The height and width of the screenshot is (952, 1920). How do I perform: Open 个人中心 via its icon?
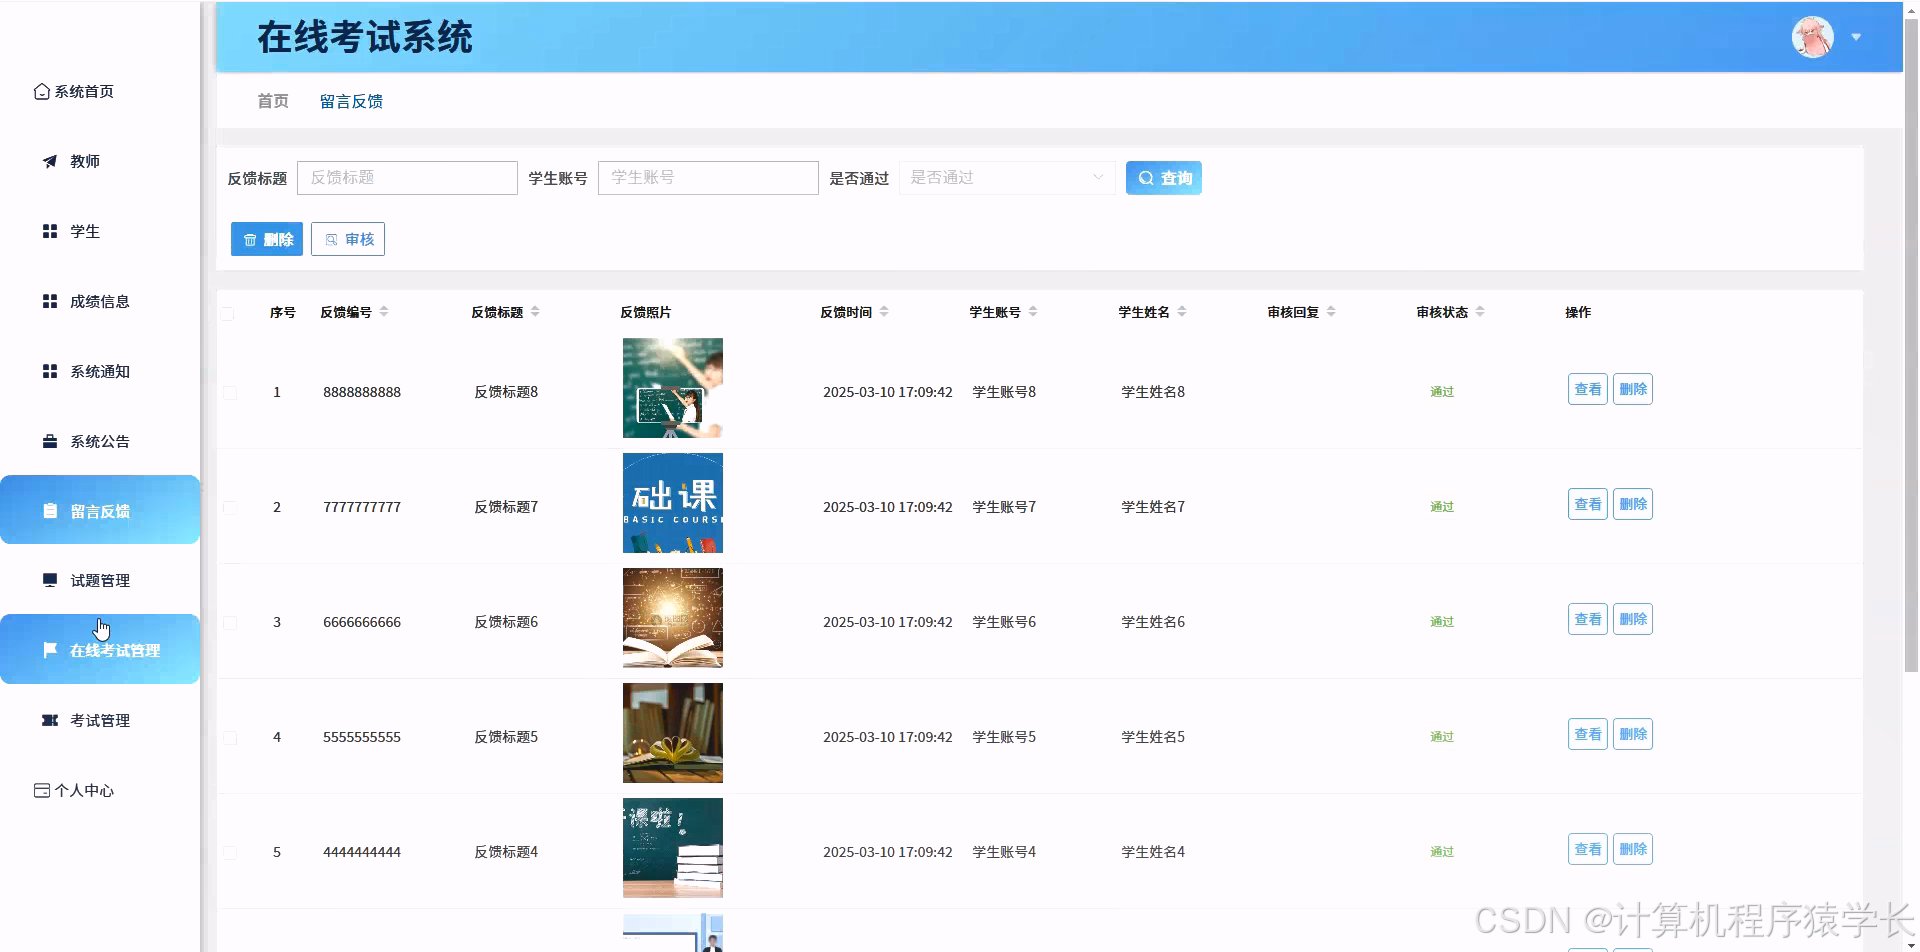pyautogui.click(x=41, y=790)
